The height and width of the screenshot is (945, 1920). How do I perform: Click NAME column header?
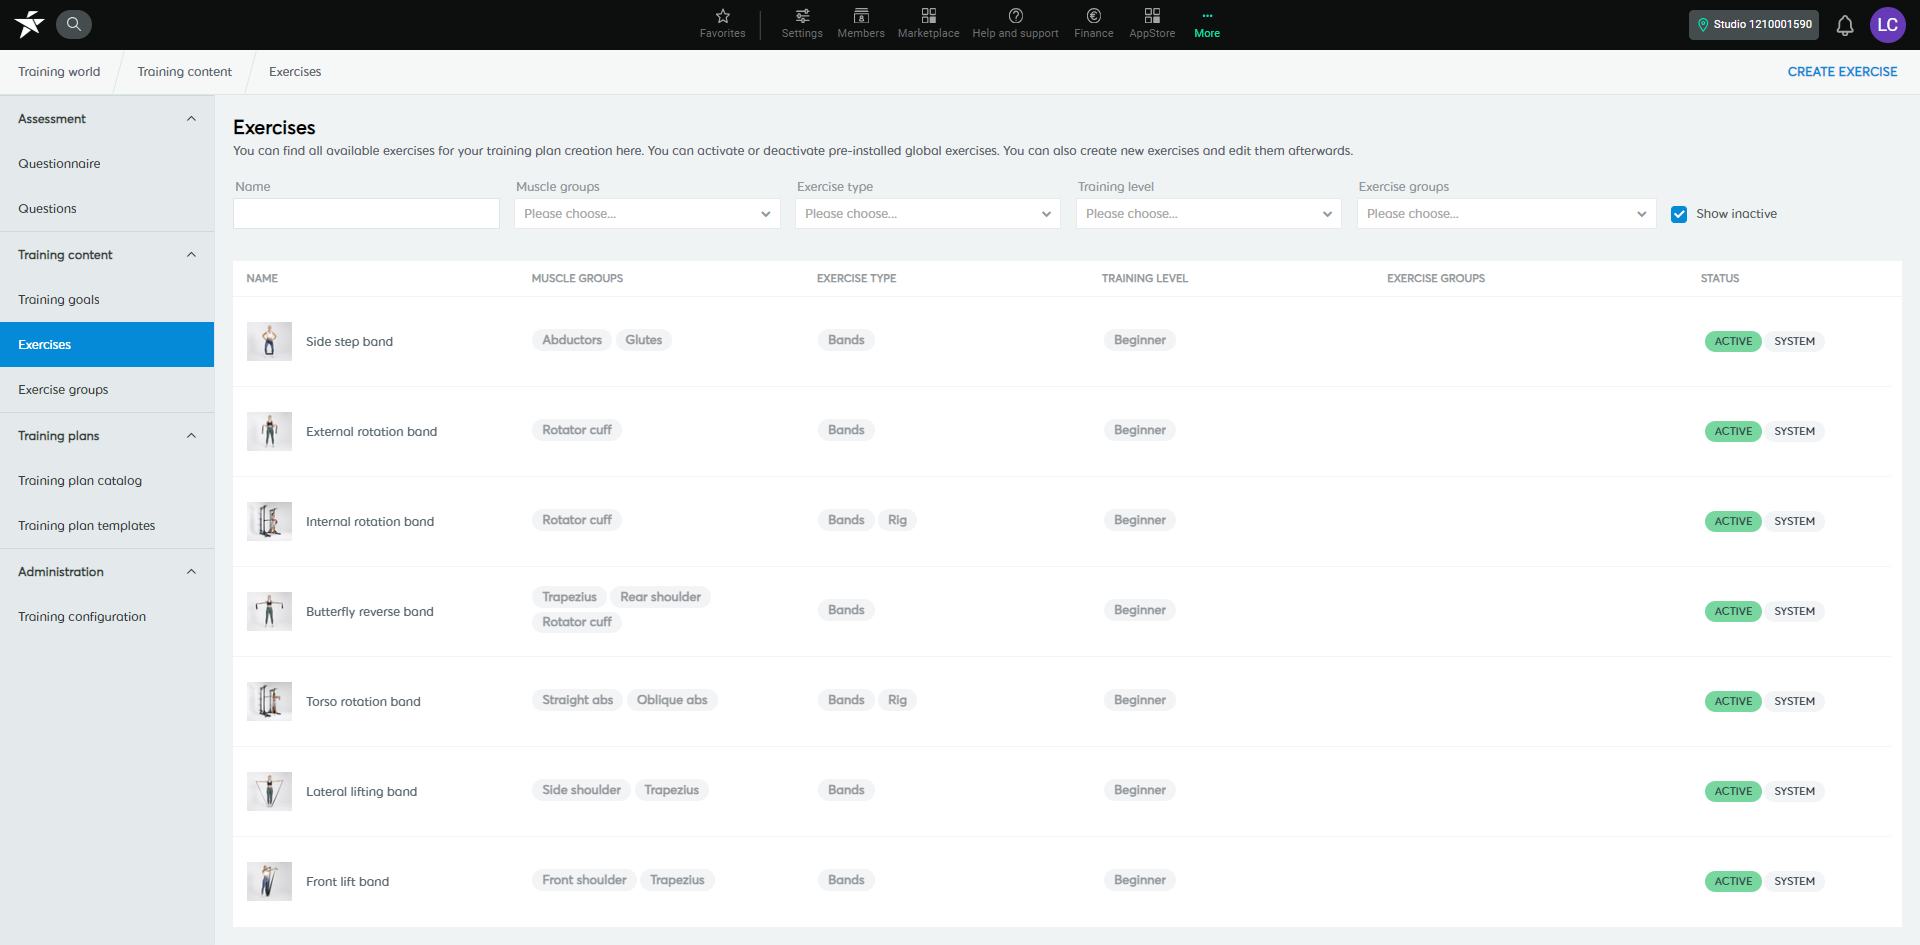(262, 278)
